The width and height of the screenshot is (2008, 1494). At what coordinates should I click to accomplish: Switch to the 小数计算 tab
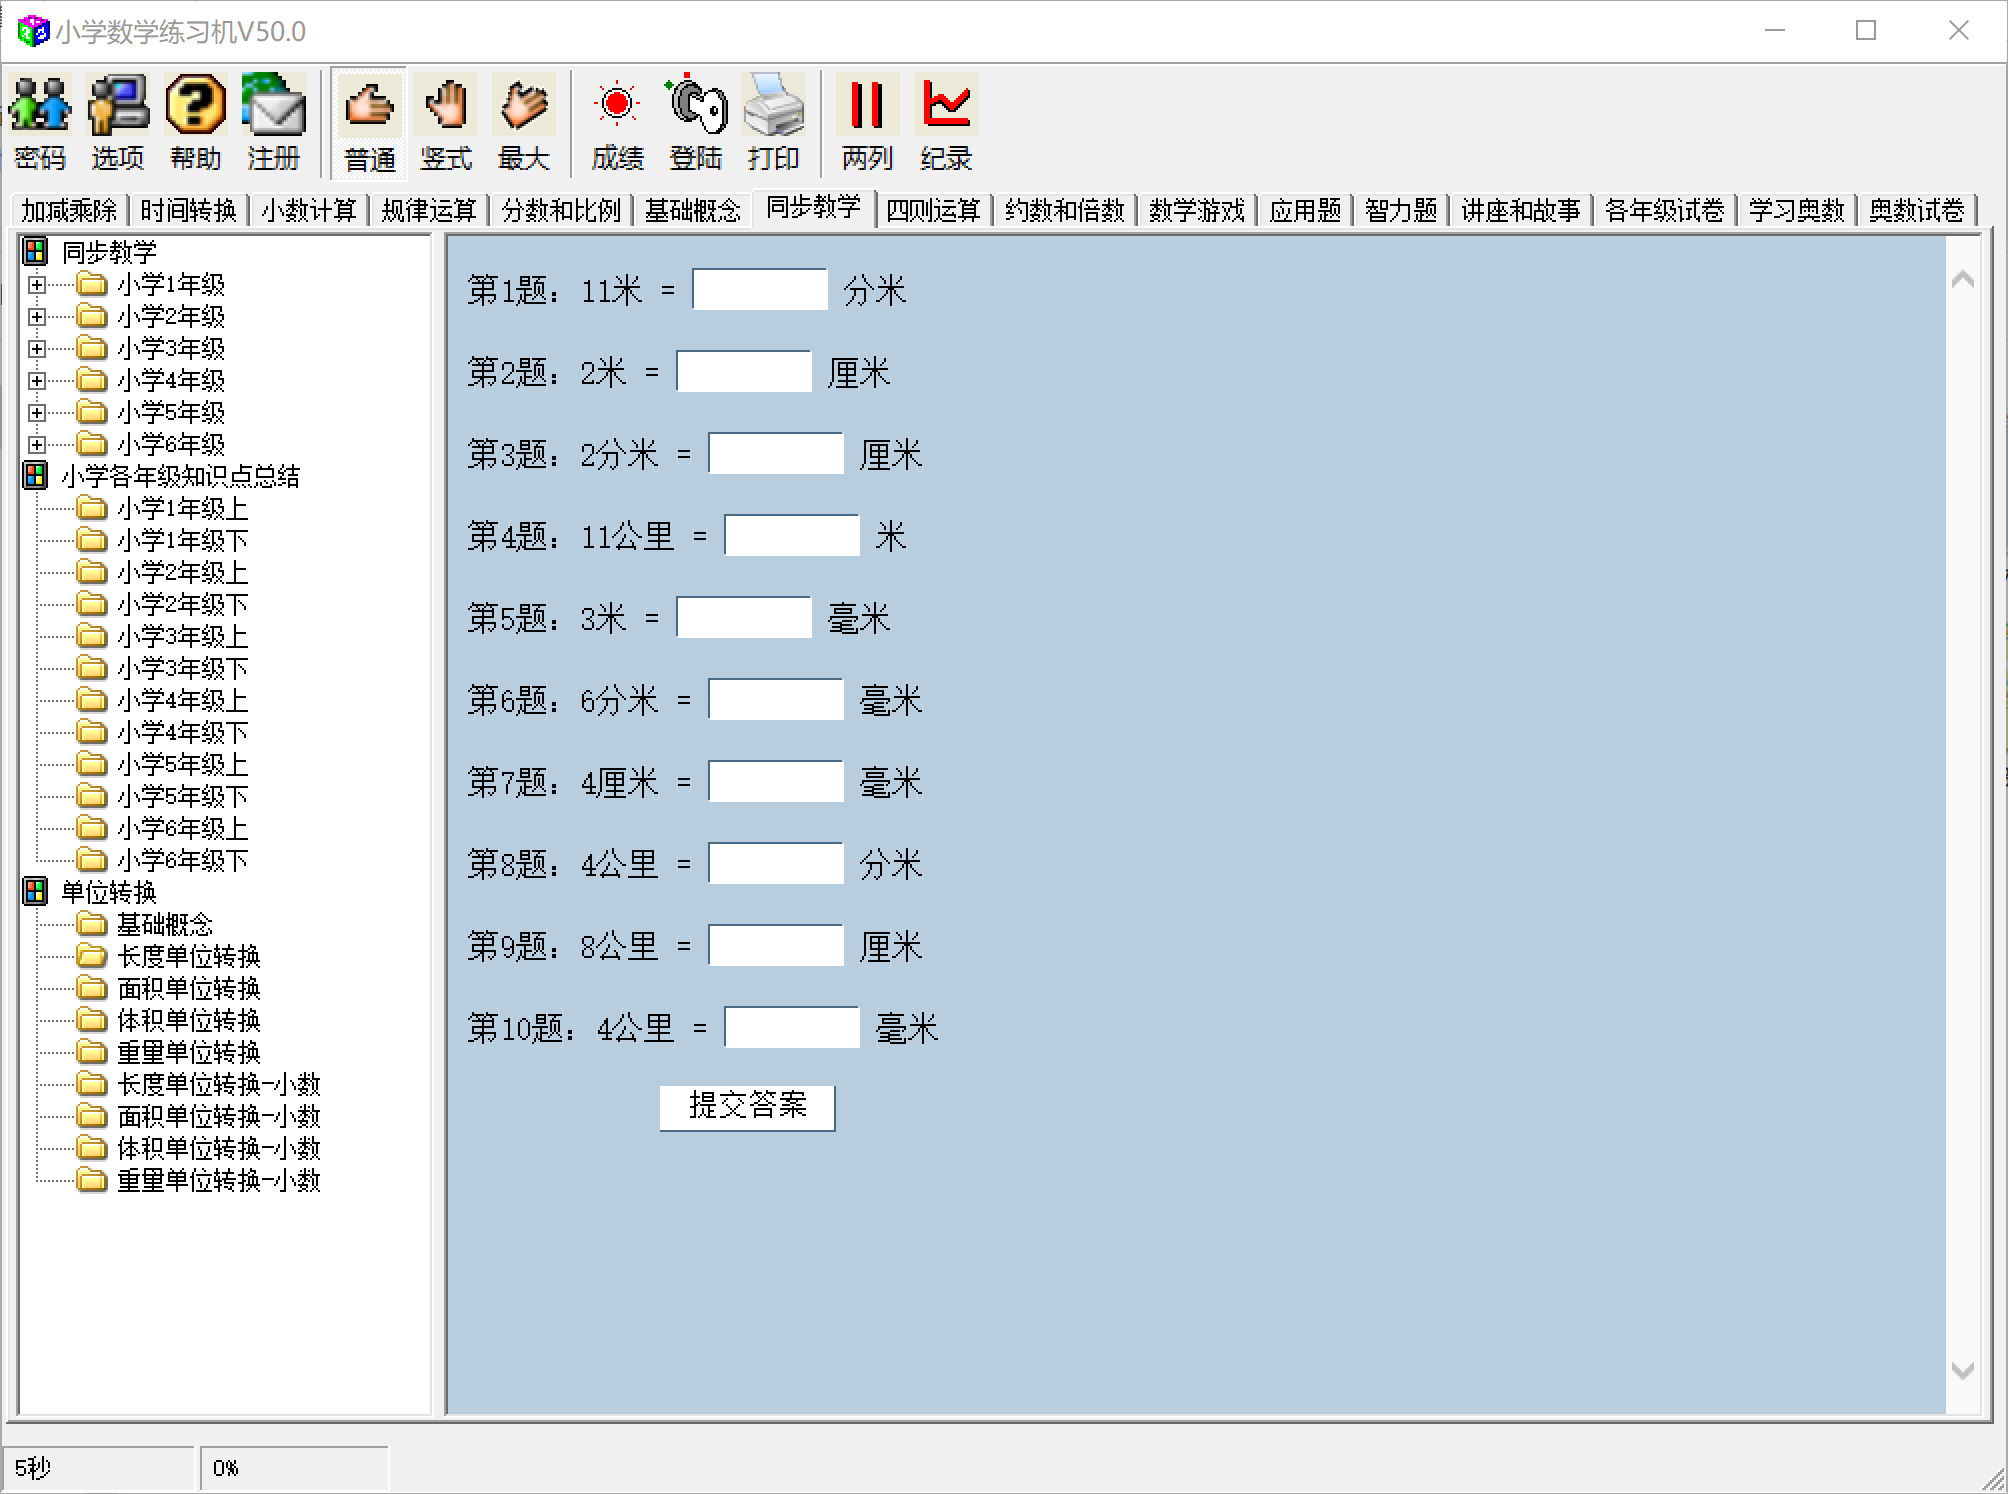309,210
